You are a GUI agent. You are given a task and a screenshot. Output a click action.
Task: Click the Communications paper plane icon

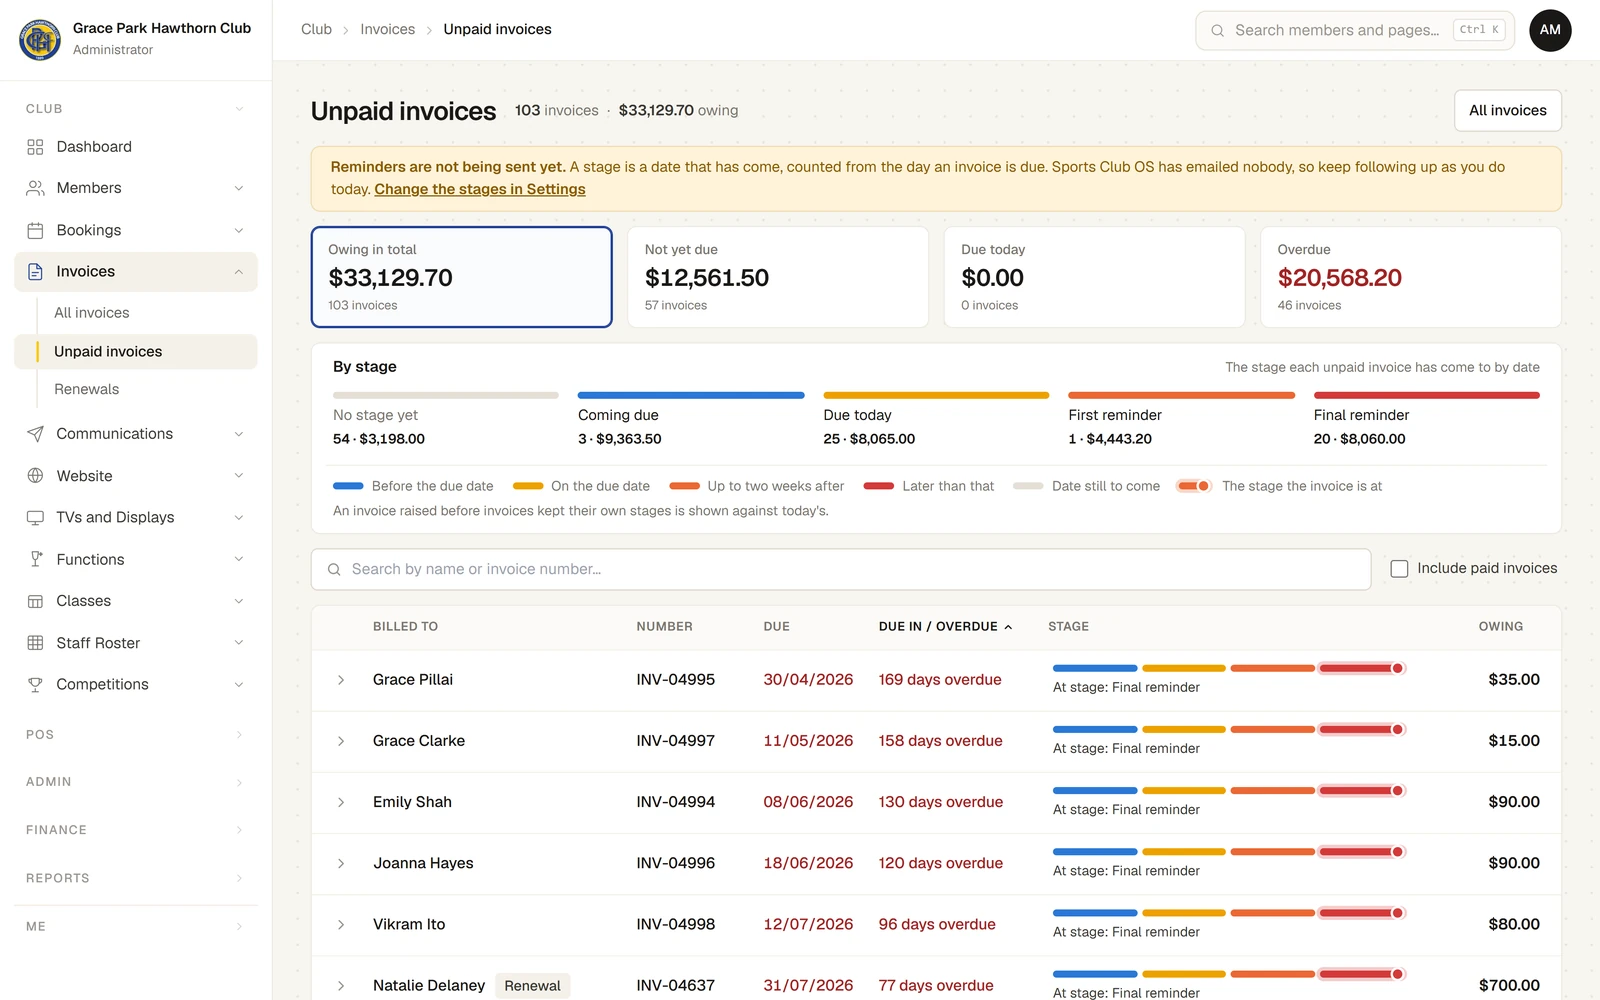click(x=35, y=434)
